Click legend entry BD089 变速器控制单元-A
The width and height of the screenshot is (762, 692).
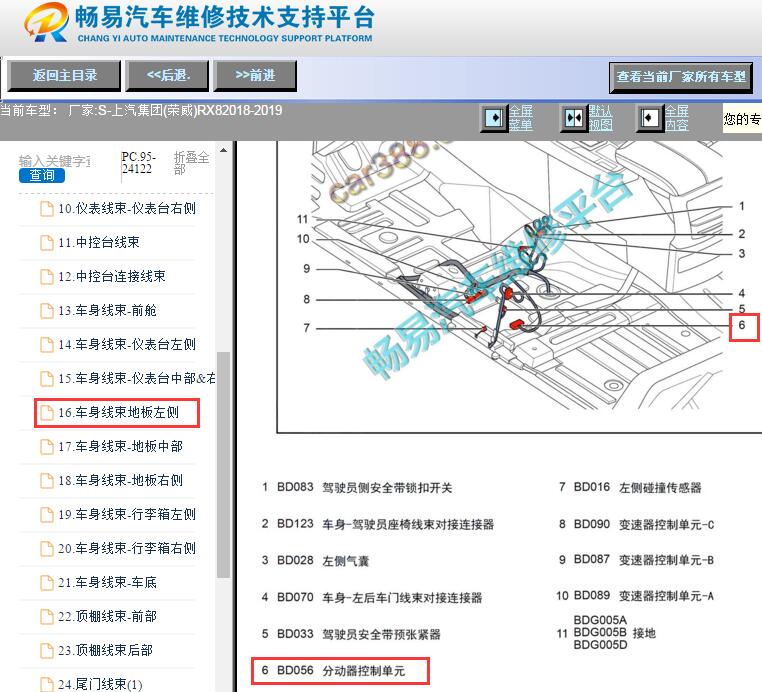pyautogui.click(x=635, y=596)
